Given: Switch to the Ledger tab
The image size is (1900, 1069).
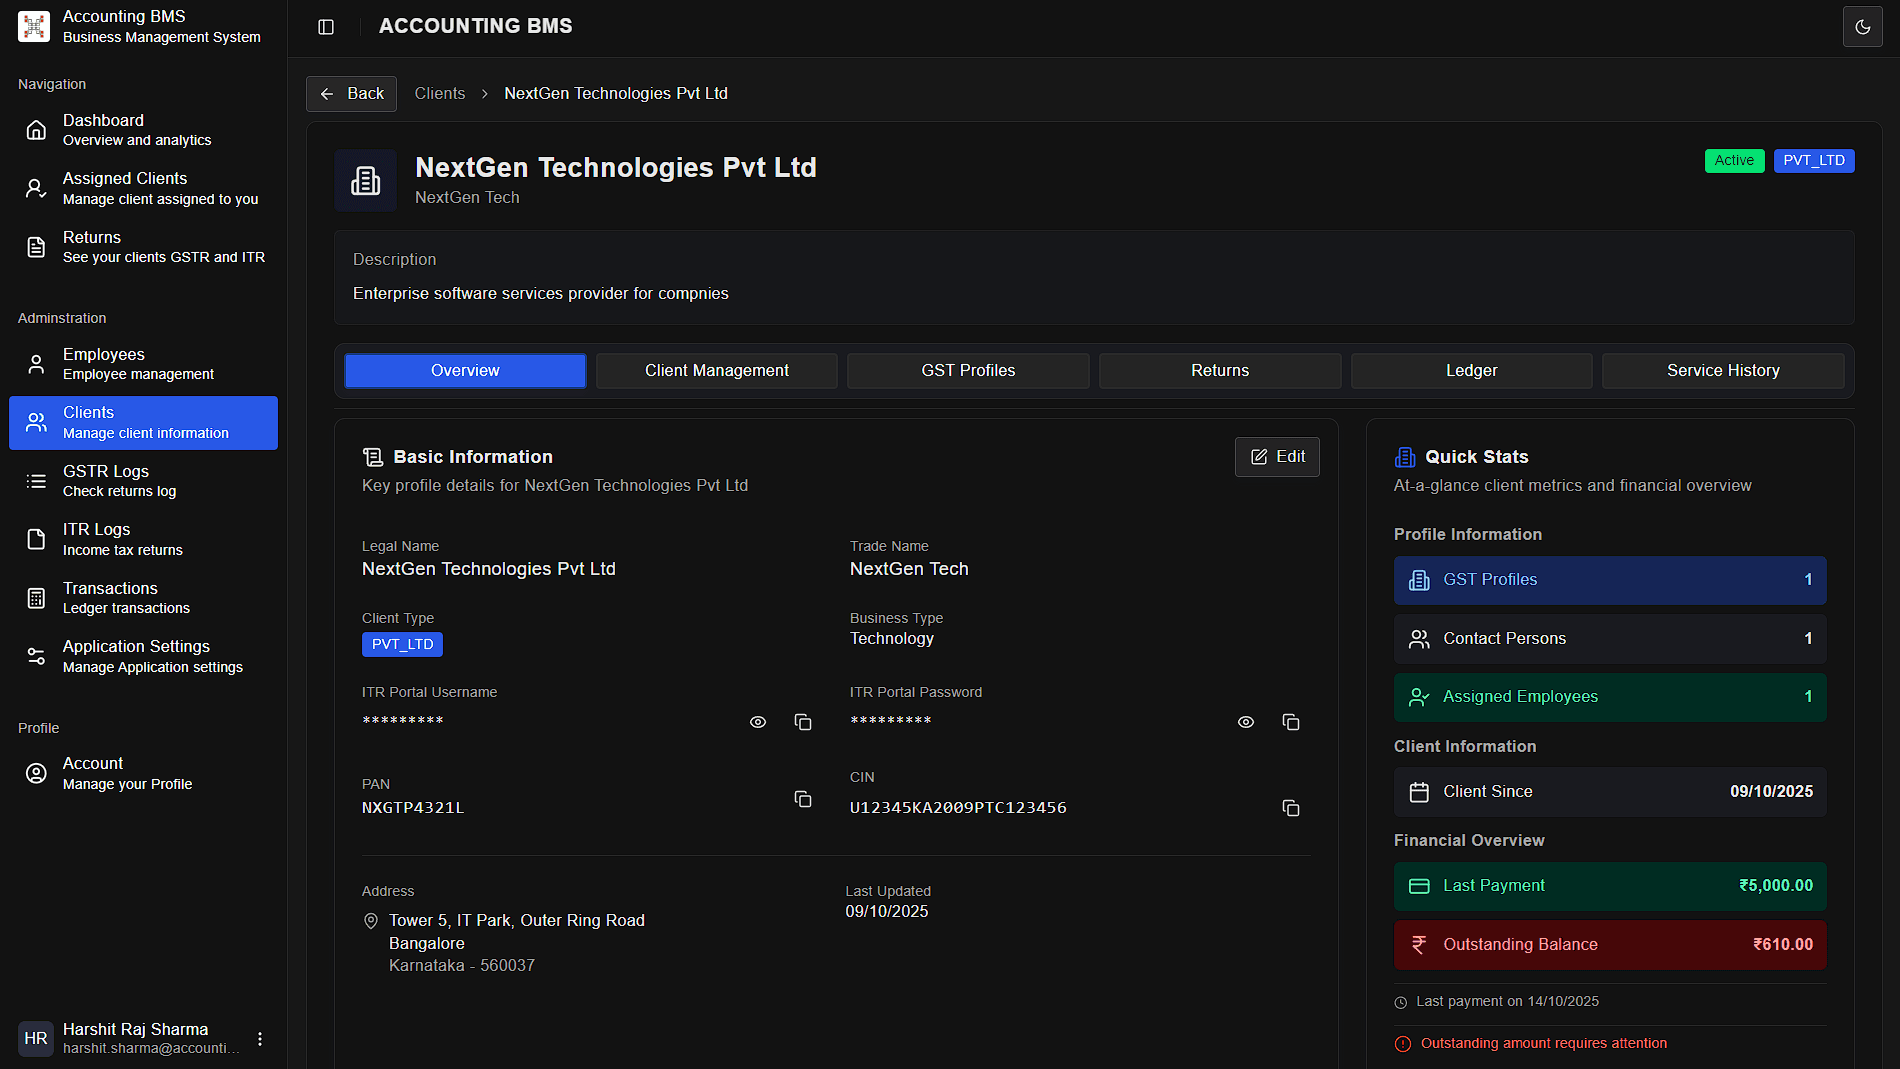Looking at the screenshot, I should click(1471, 371).
